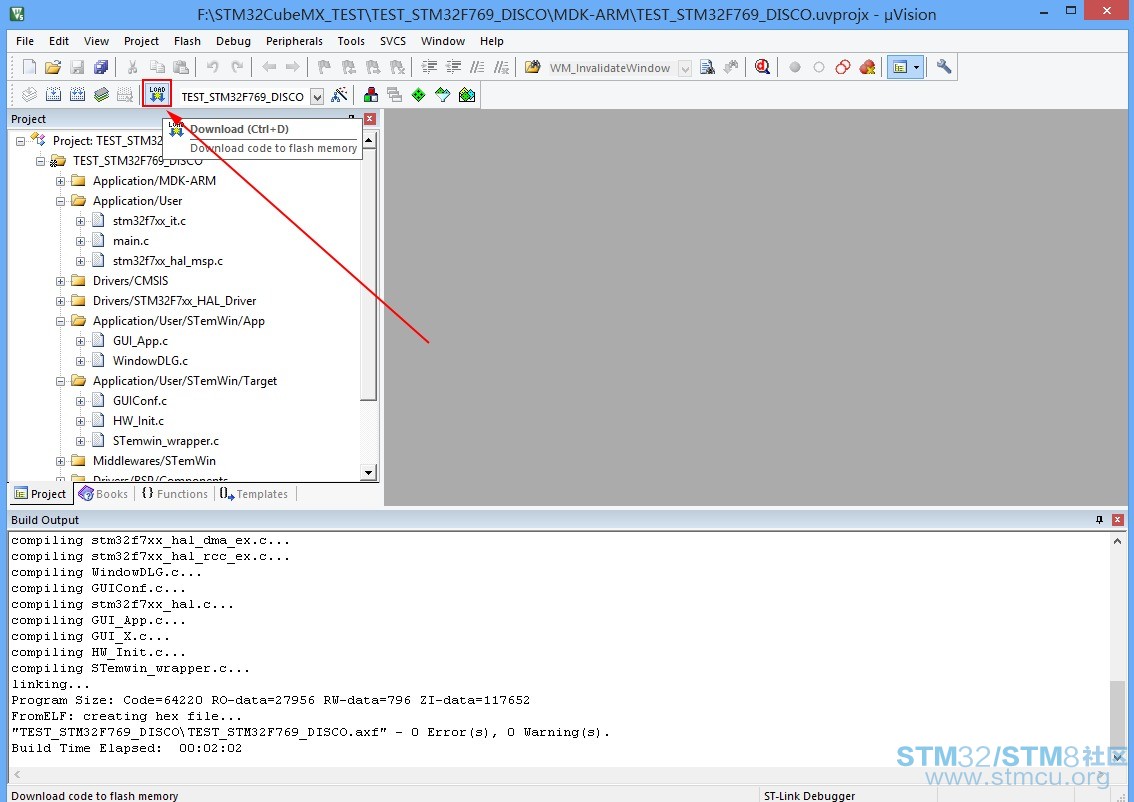Open the Flash menu
Image resolution: width=1134 pixels, height=802 pixels.
[187, 41]
